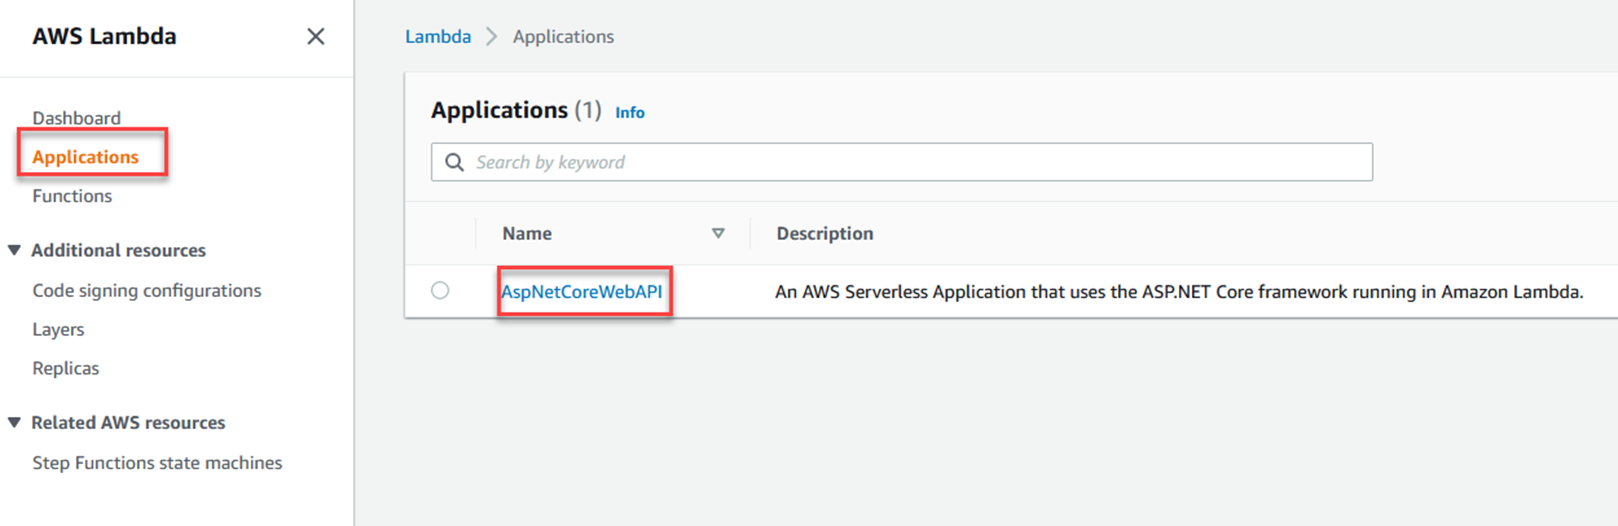Open the AspNetCoreWebAPI application link
Image resolution: width=1618 pixels, height=526 pixels.
(581, 292)
